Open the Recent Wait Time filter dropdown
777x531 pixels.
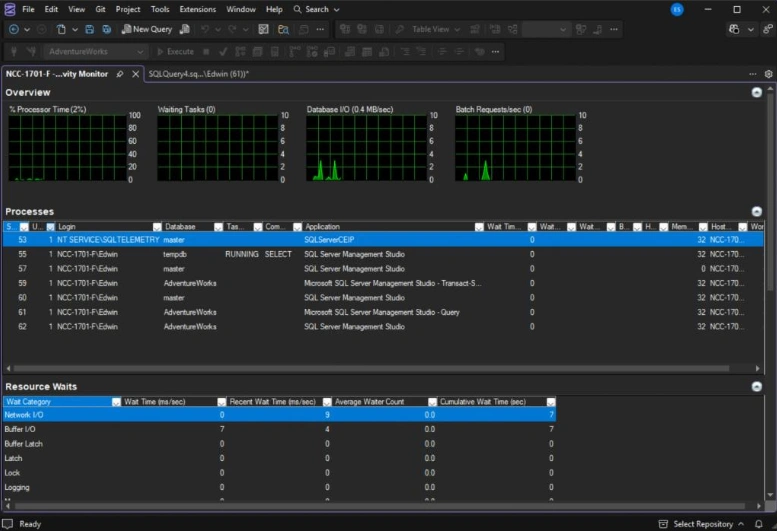[327, 402]
